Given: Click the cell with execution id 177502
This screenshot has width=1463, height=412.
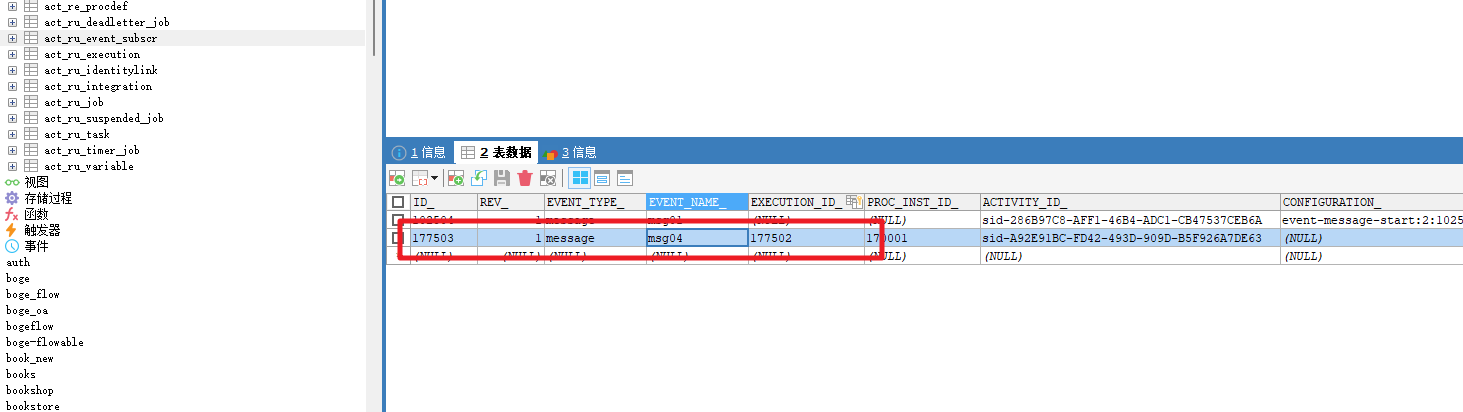Looking at the screenshot, I should tap(806, 238).
